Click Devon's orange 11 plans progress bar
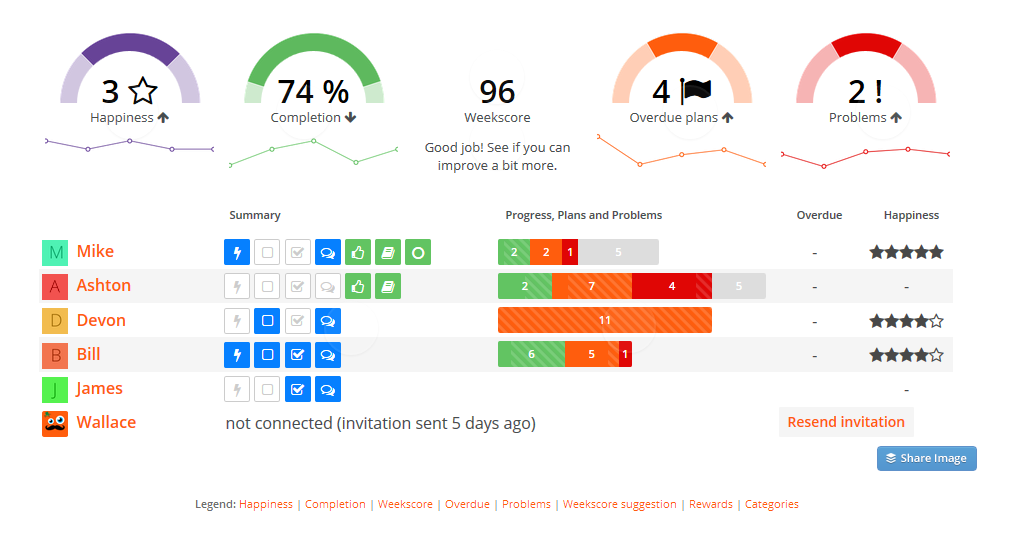The image size is (1012, 533). [x=604, y=320]
